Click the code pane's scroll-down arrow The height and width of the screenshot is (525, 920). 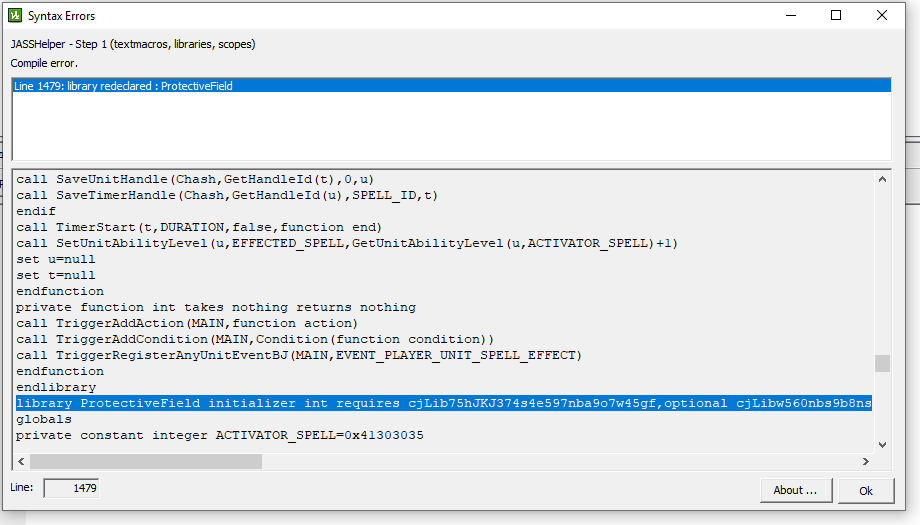[x=882, y=444]
